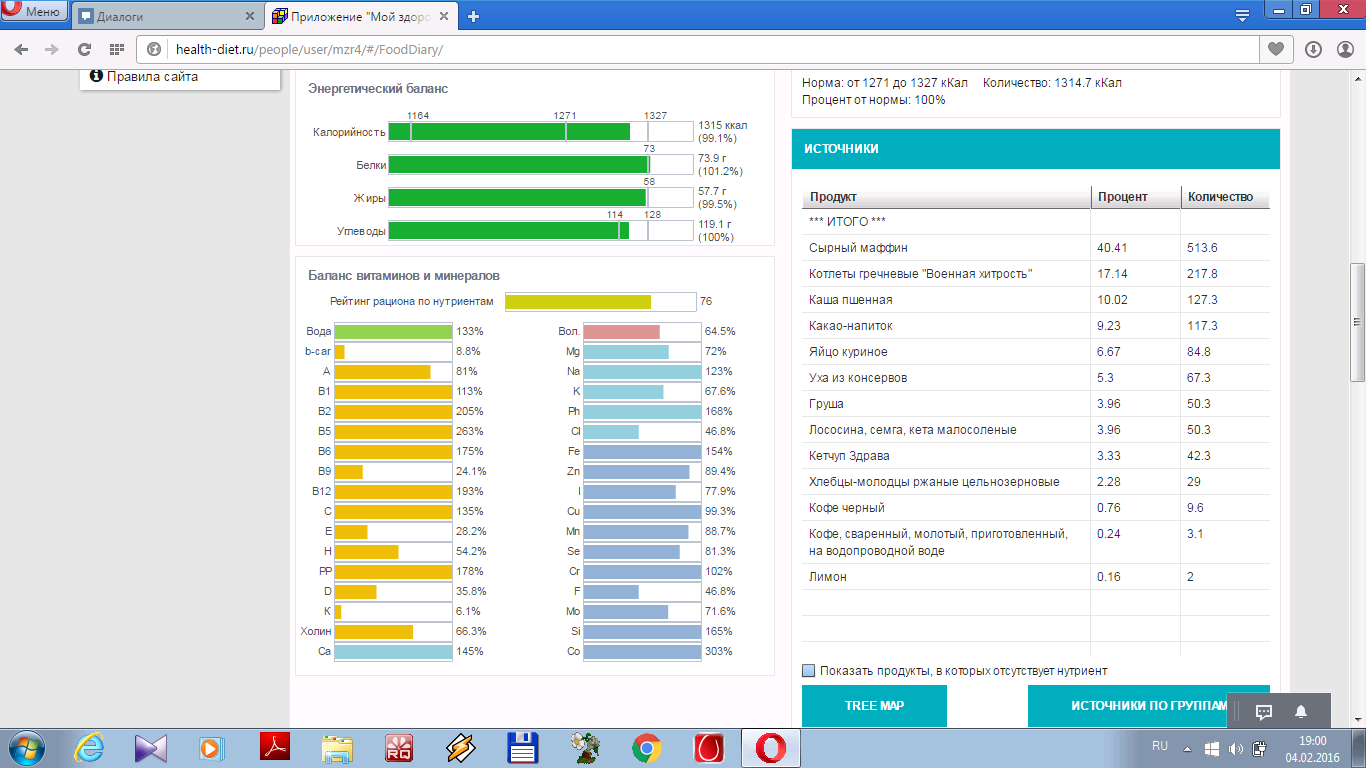1366x768 pixels.
Task: Click the address bar URL field
Action: coord(700,49)
